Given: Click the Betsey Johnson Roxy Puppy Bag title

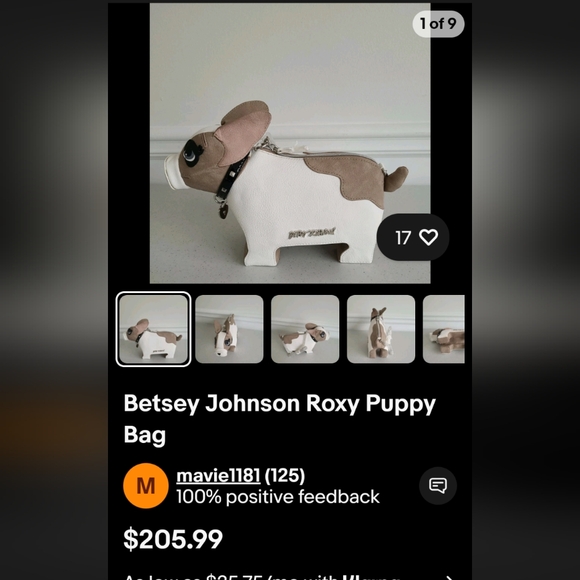Looking at the screenshot, I should pyautogui.click(x=280, y=418).
